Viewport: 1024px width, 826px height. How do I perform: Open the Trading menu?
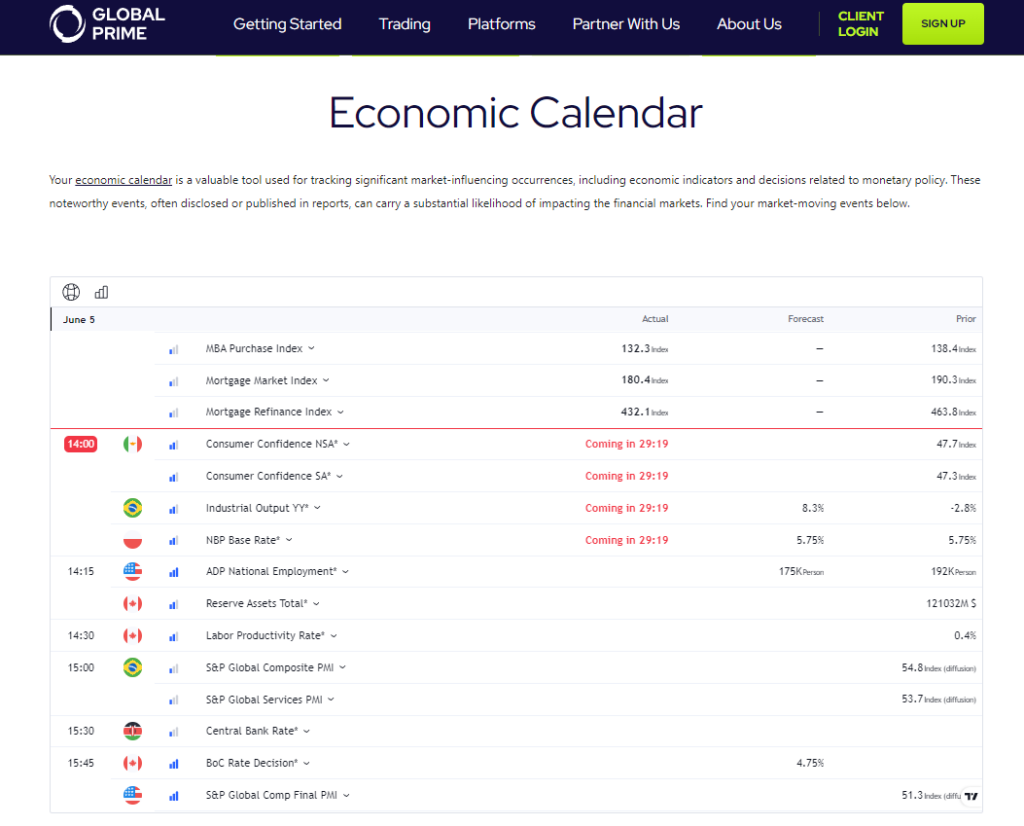[x=404, y=23]
